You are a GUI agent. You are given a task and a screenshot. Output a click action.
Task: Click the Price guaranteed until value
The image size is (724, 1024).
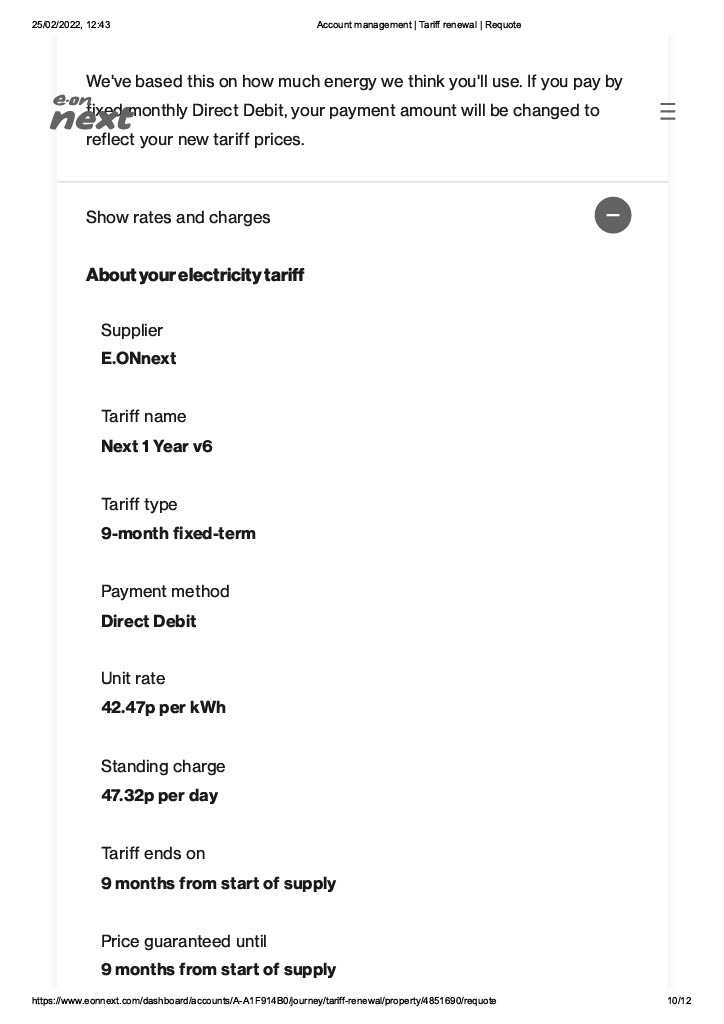(x=218, y=970)
